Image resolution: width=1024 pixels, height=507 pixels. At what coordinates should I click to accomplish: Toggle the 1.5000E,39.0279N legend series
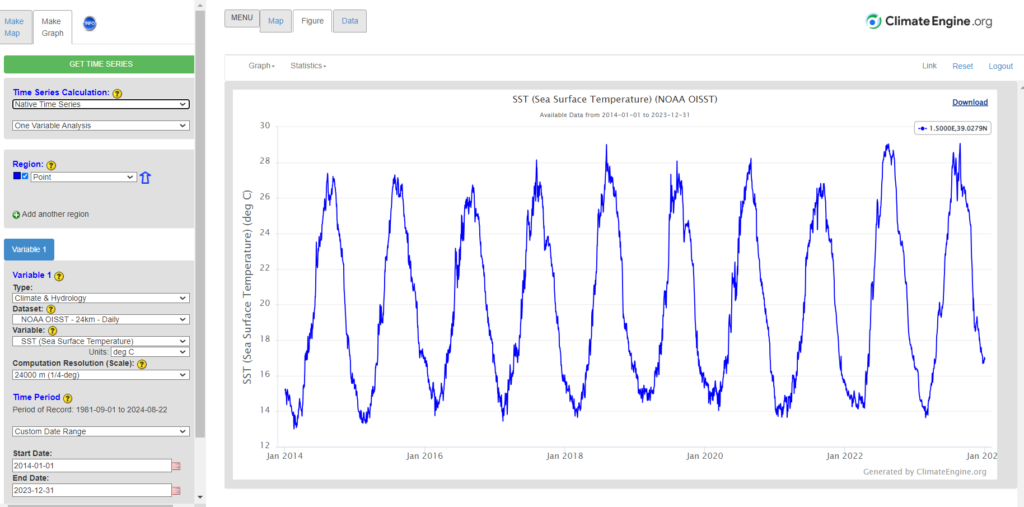(x=953, y=129)
